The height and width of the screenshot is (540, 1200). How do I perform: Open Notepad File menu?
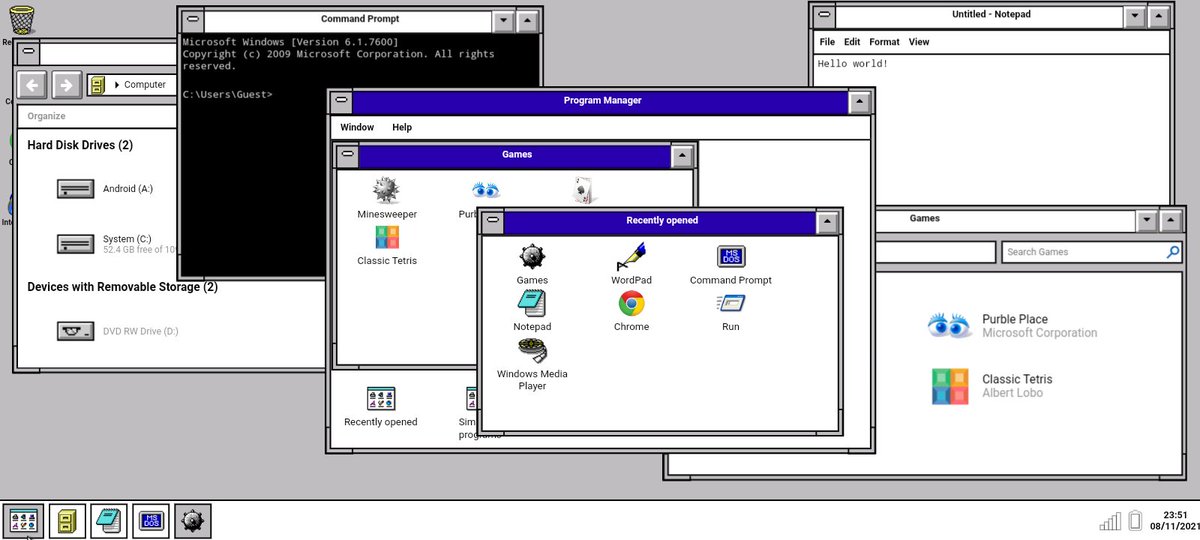click(x=827, y=42)
